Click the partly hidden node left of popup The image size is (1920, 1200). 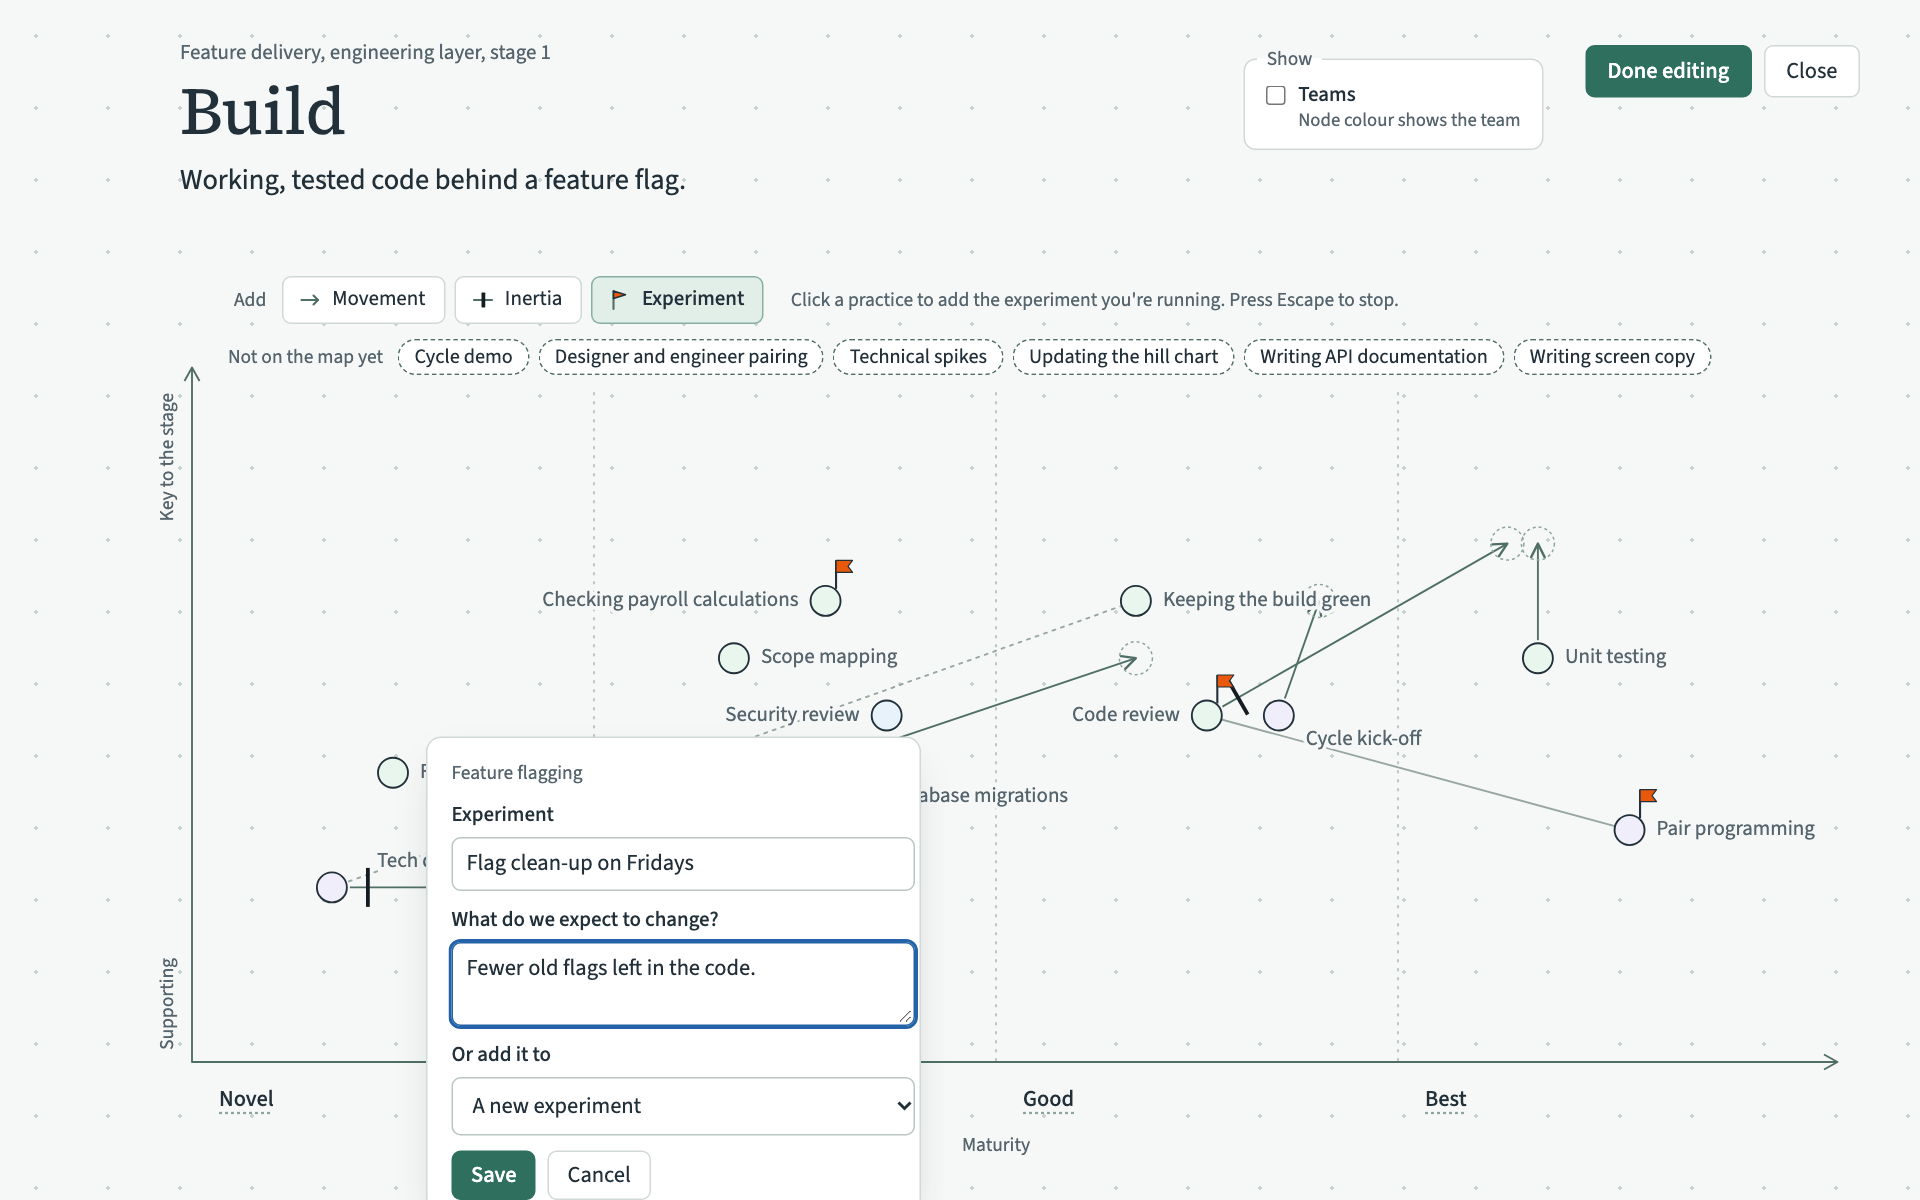tap(393, 772)
